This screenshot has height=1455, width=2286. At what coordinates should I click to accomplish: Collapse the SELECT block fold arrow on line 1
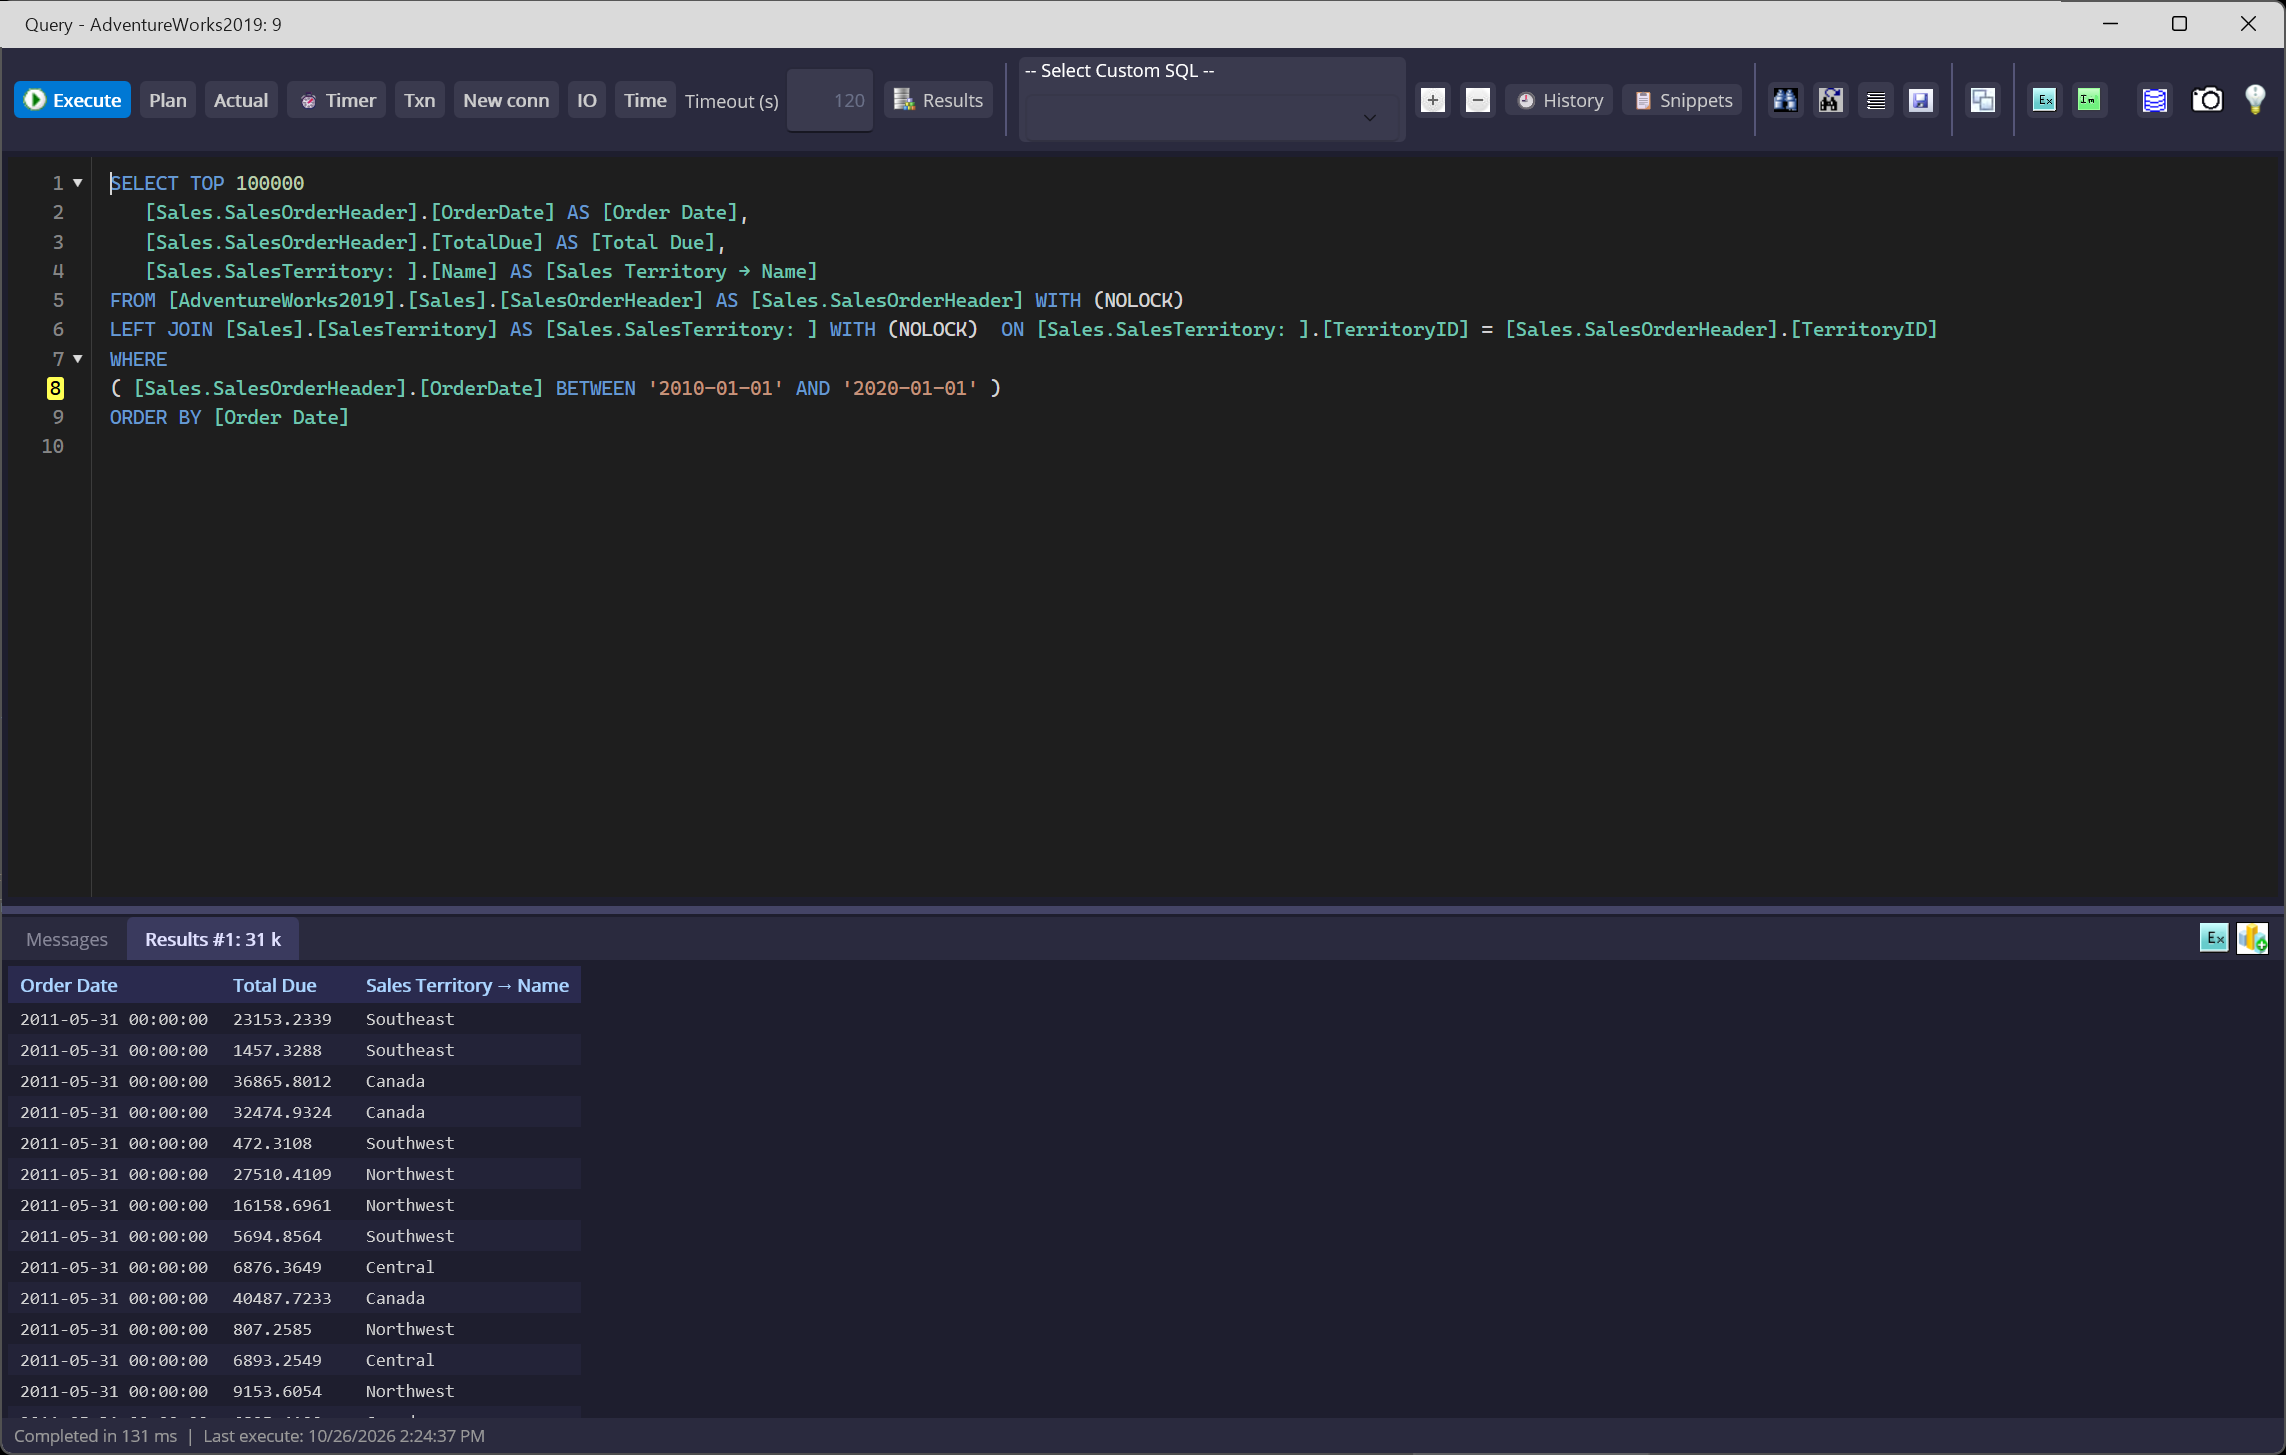(x=78, y=183)
